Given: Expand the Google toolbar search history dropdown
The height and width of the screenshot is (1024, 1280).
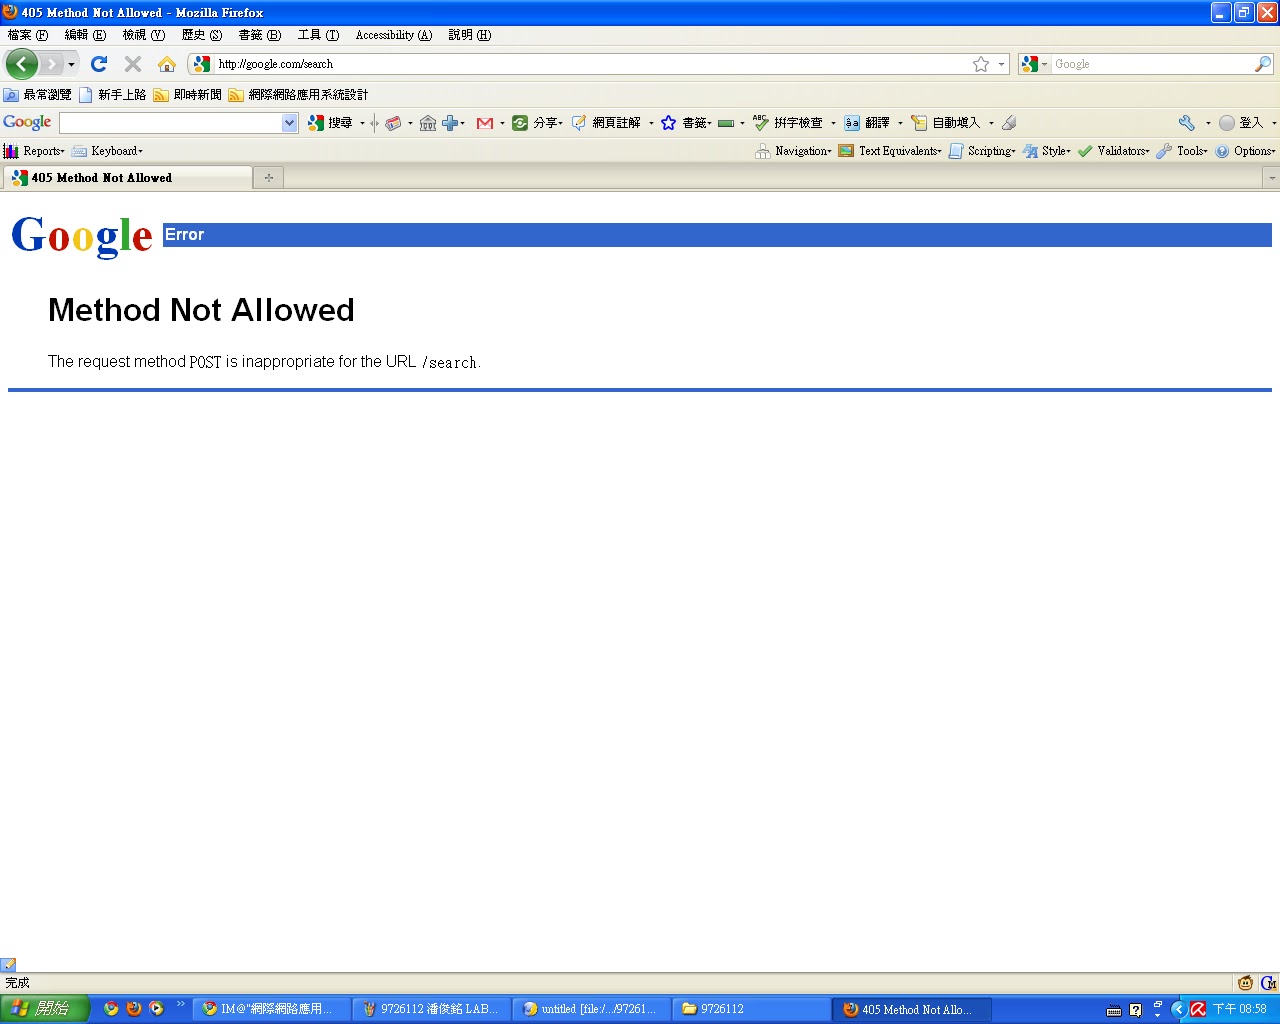Looking at the screenshot, I should [x=290, y=123].
